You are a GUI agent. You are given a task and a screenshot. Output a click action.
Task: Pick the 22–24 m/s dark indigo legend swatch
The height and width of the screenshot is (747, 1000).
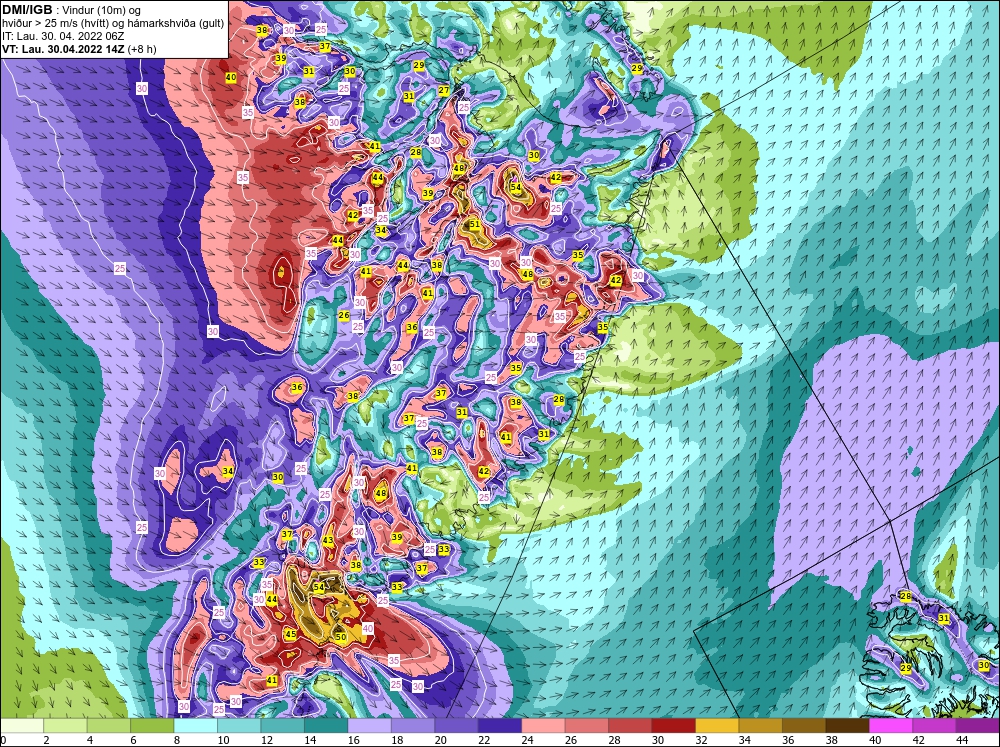click(x=499, y=726)
